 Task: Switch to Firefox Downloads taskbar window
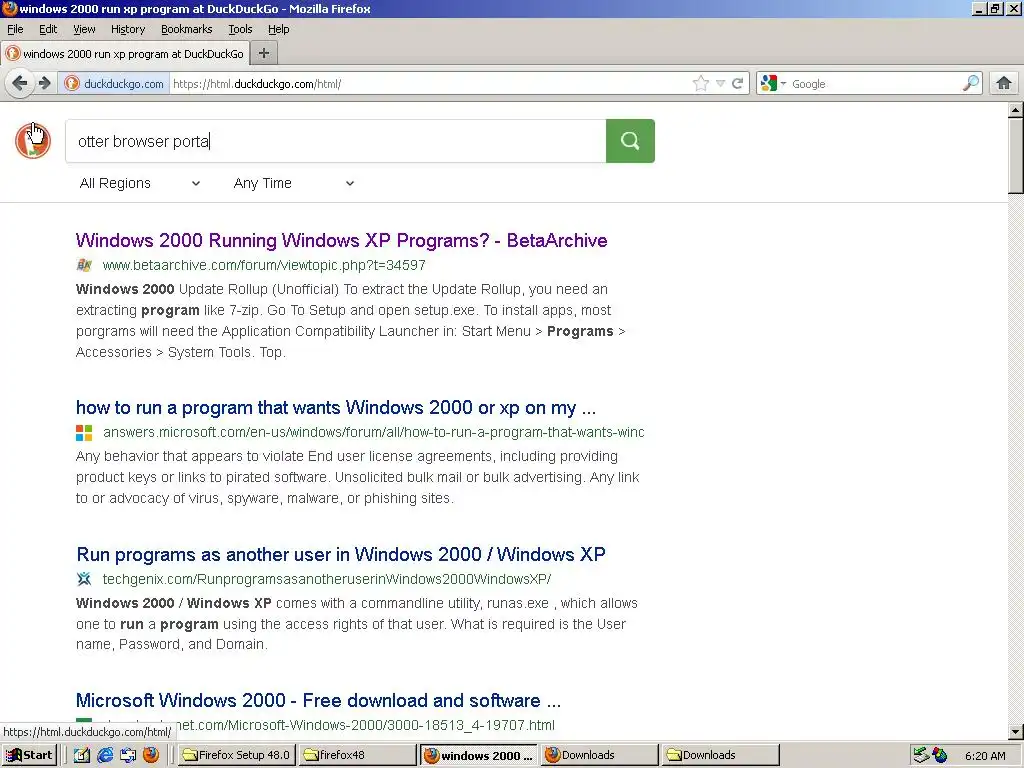coord(599,755)
